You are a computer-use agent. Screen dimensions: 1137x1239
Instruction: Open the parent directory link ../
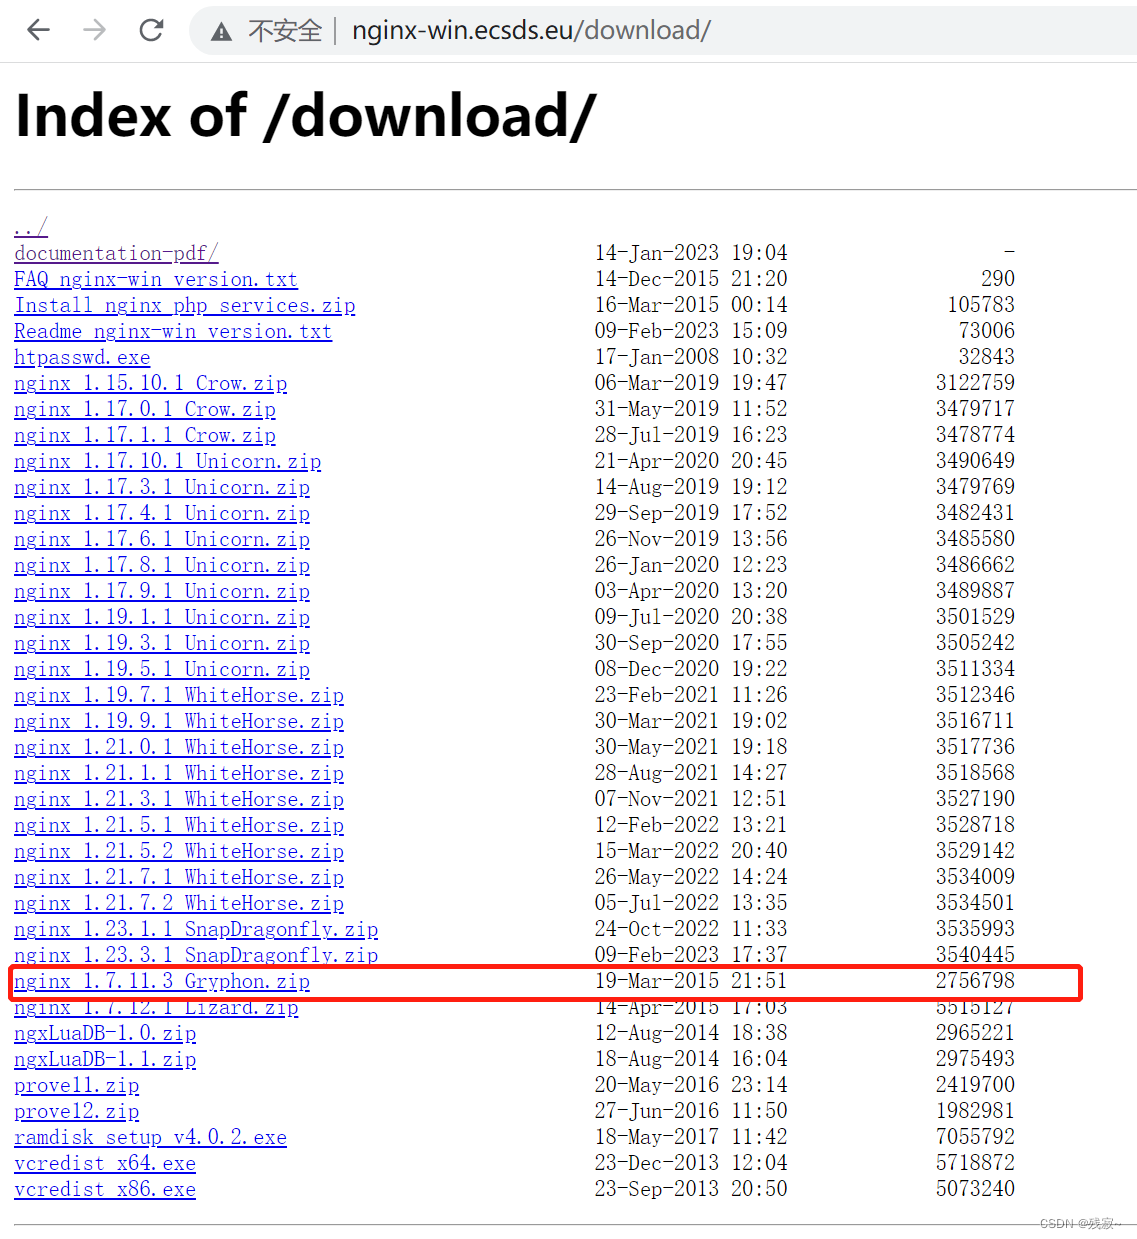coord(29,227)
